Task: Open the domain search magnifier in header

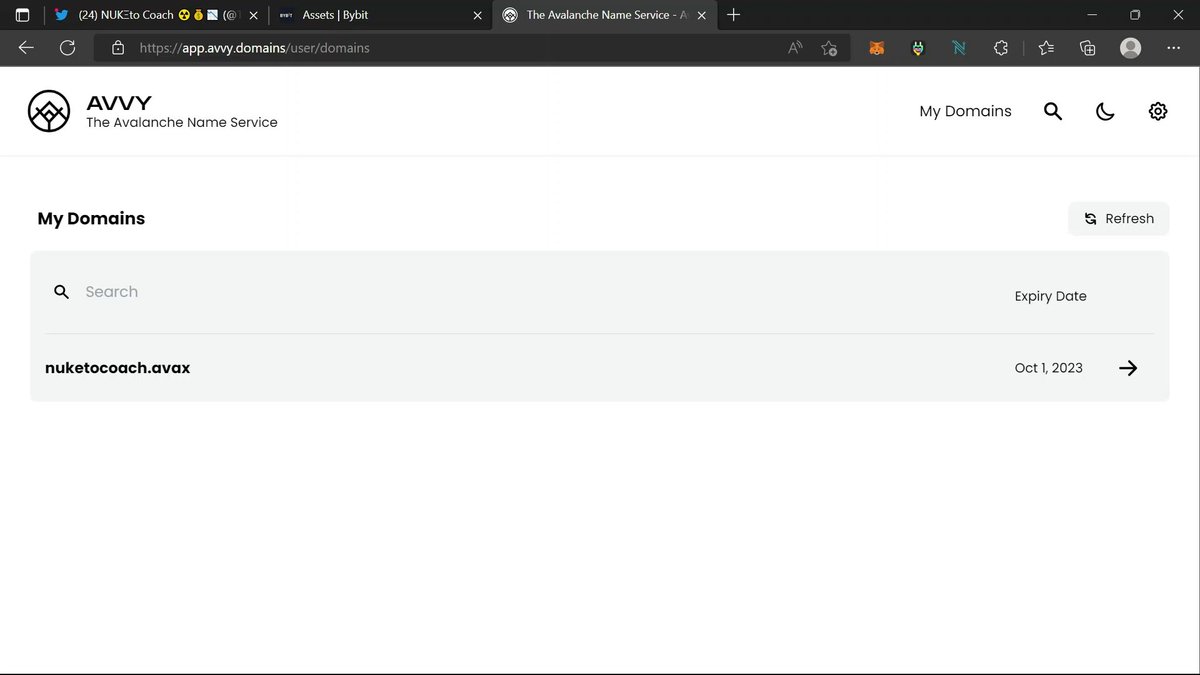Action: 1053,111
